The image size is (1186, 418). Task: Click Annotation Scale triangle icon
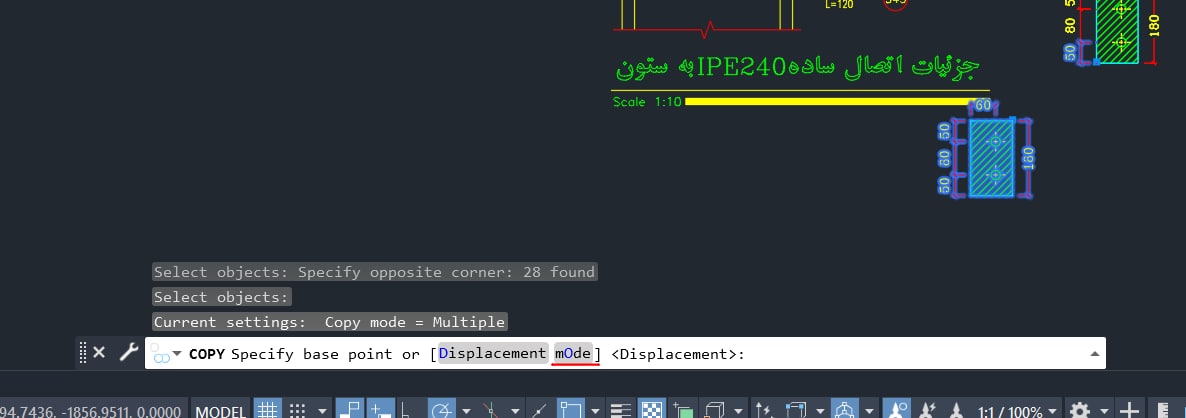[x=957, y=410]
